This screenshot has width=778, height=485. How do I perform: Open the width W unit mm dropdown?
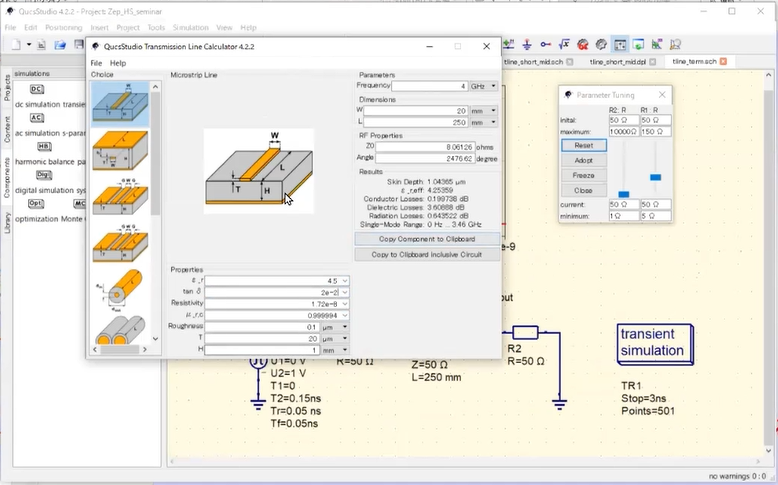[484, 111]
